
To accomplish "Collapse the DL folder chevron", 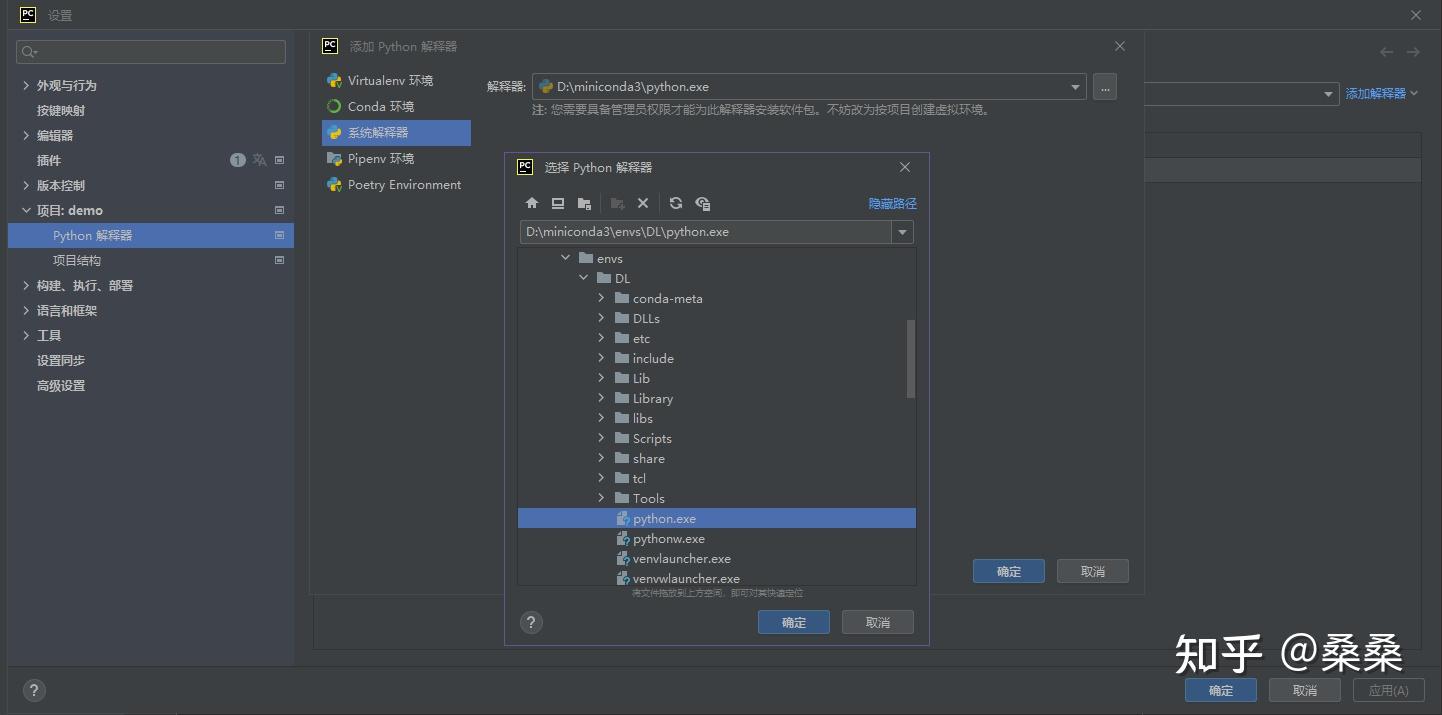I will (584, 278).
